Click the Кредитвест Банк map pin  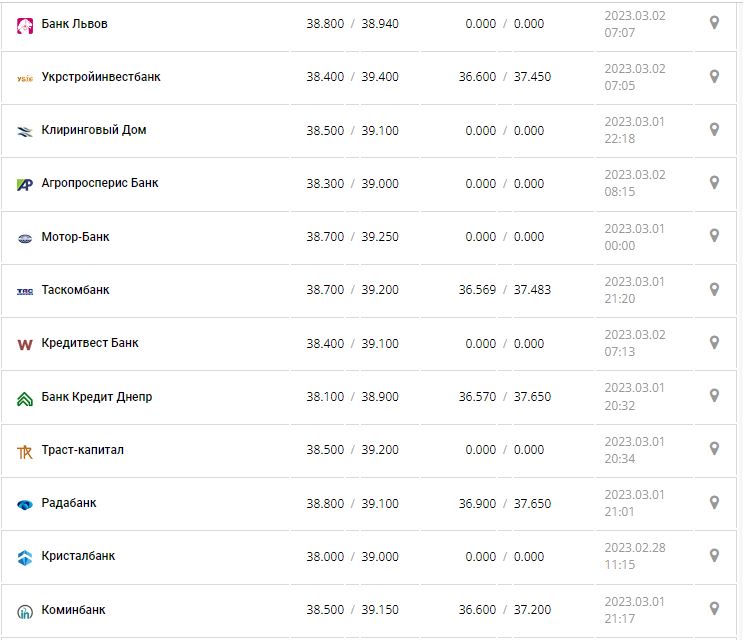point(714,343)
